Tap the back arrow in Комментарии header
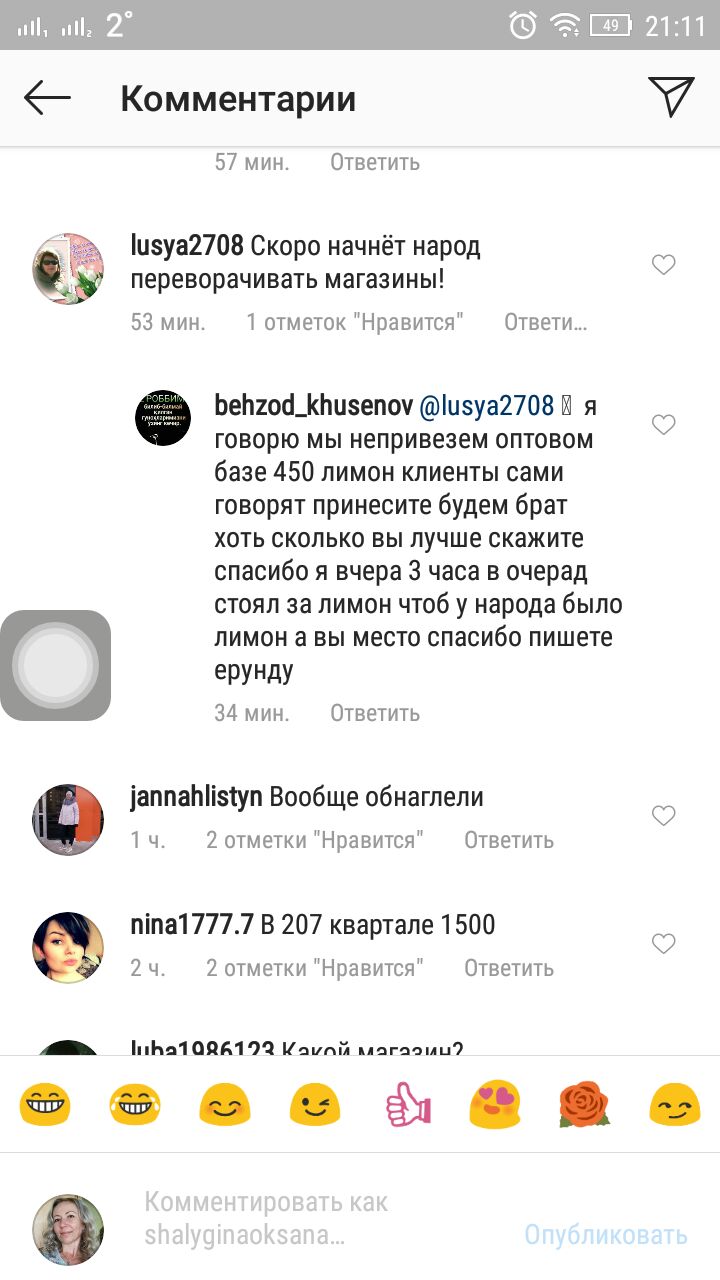 pos(48,98)
